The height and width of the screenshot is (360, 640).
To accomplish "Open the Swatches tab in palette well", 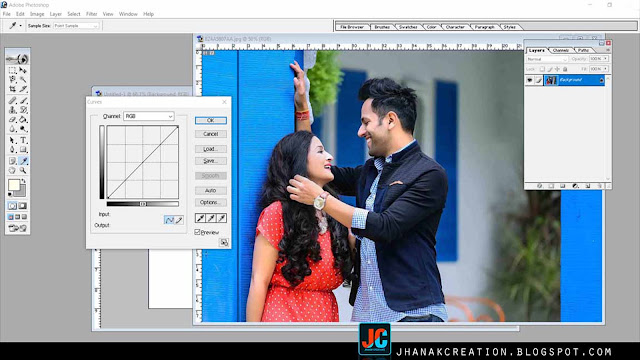I will coord(408,27).
